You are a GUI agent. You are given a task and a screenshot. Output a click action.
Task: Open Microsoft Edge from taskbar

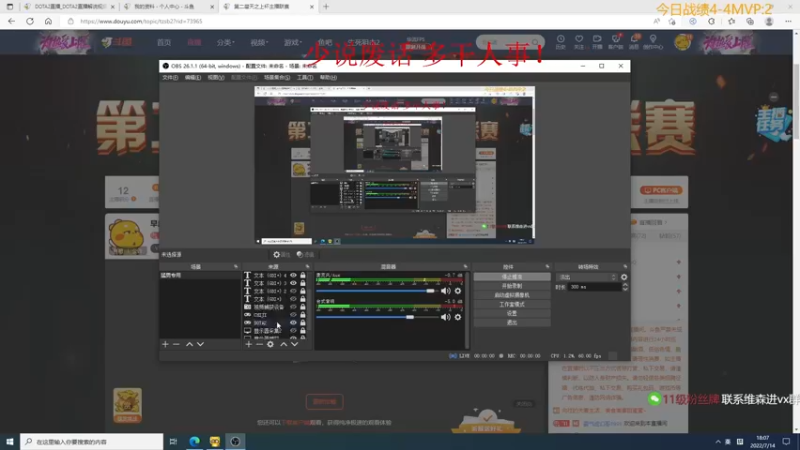click(195, 442)
